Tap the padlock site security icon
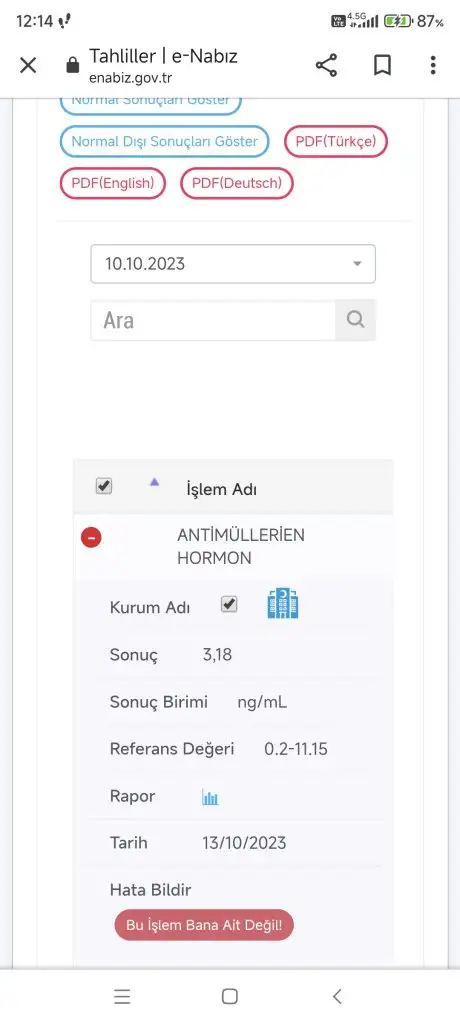The width and height of the screenshot is (460, 1024). point(73,65)
